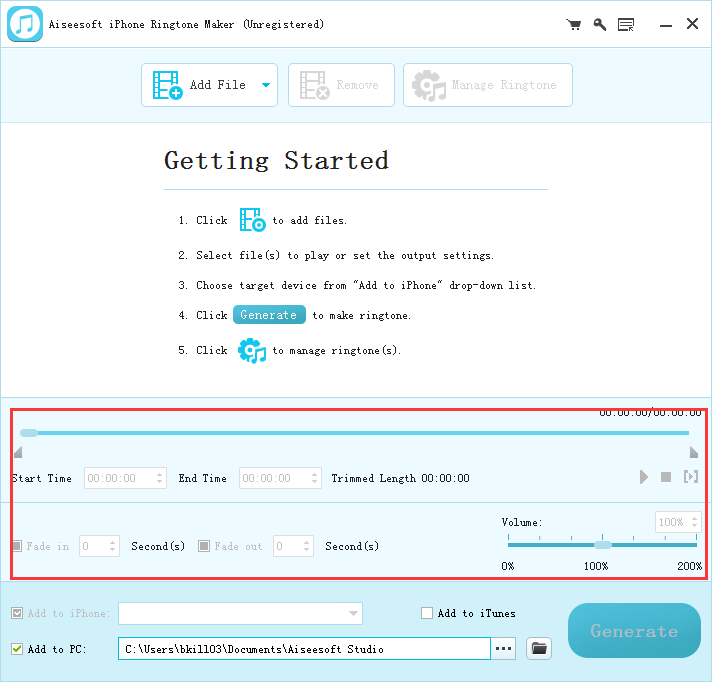Screen dimensions: 712x682
Task: Click the output folder path field
Action: [304, 649]
